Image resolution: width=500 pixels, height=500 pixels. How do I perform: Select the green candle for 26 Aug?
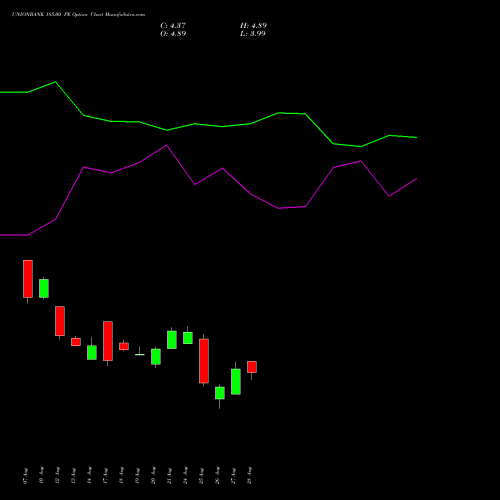pos(220,393)
